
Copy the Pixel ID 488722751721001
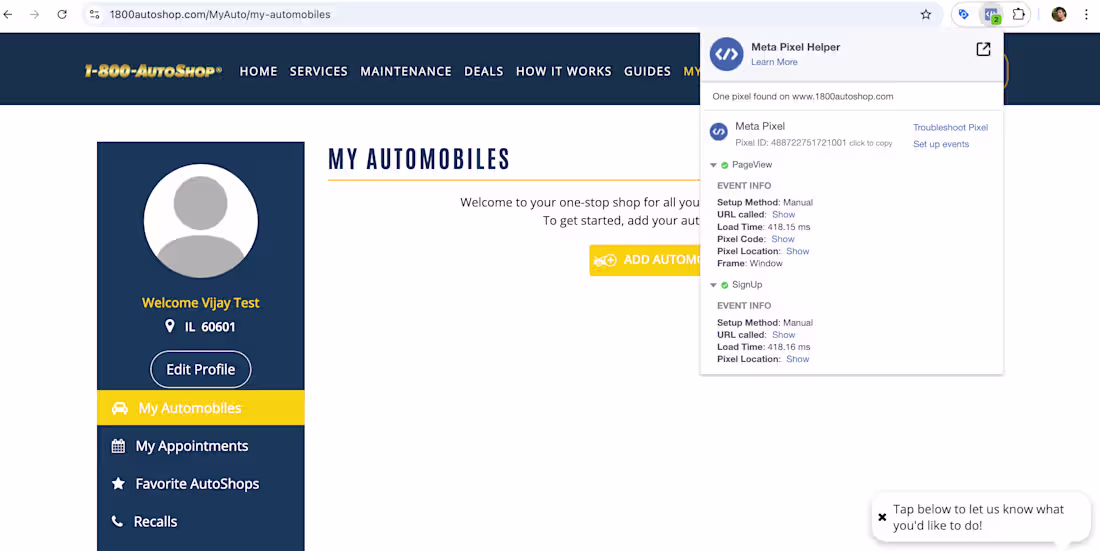click(814, 142)
